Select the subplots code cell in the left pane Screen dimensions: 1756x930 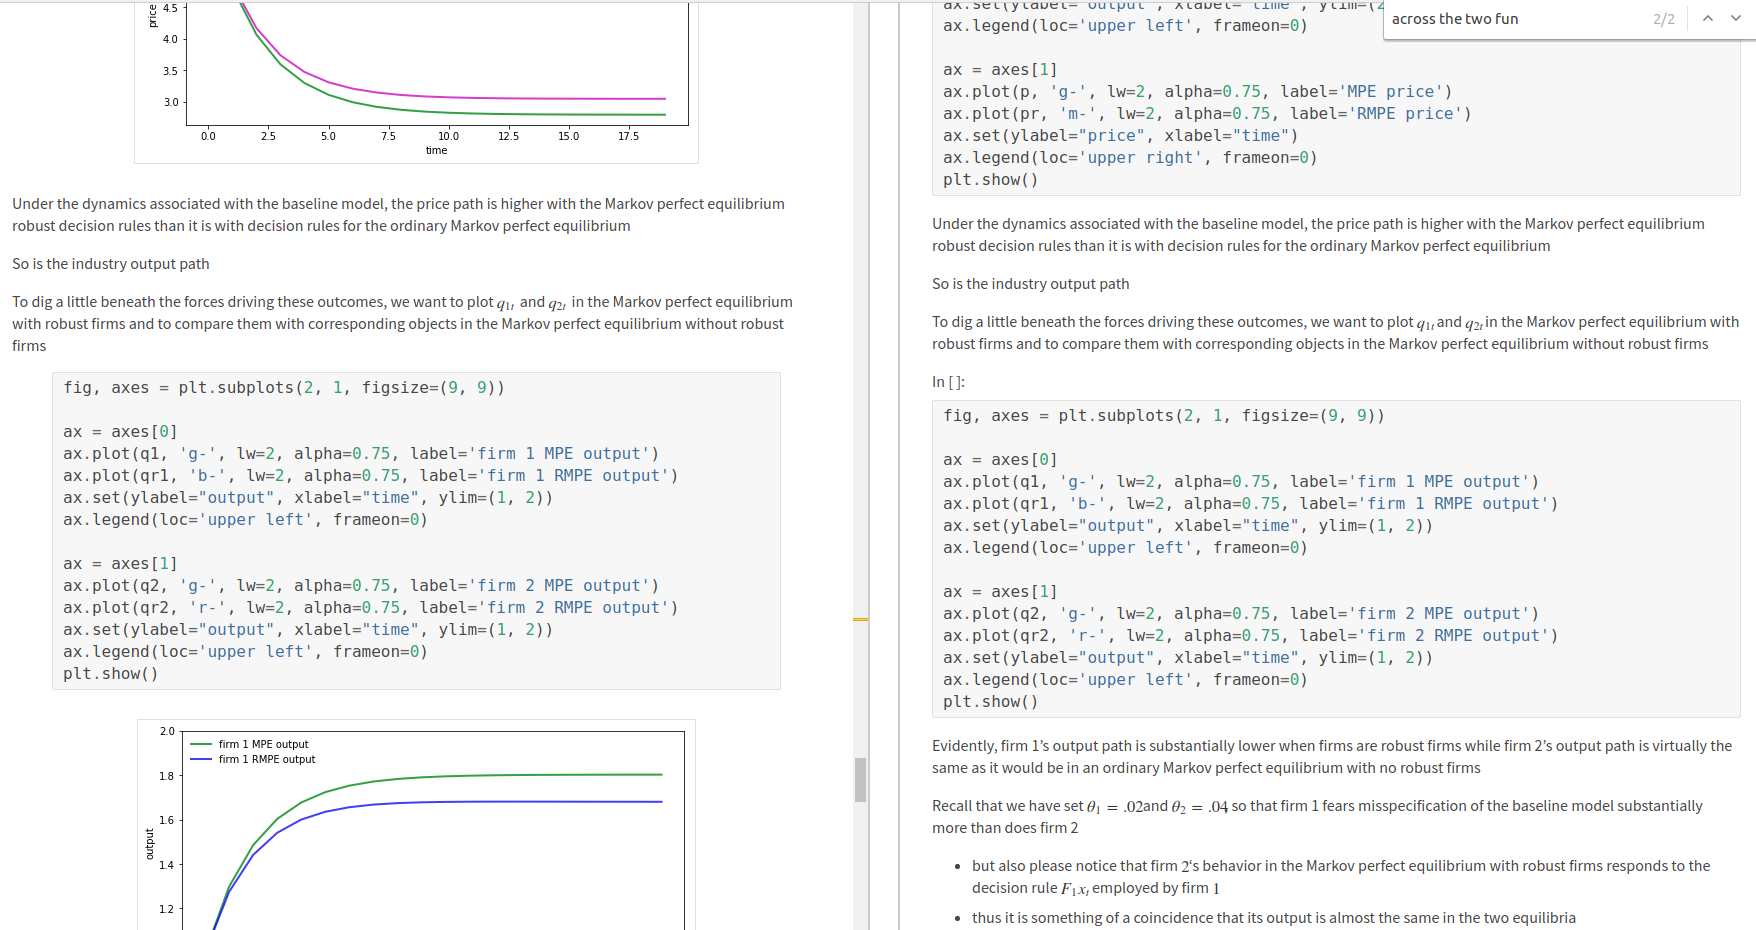[415, 530]
